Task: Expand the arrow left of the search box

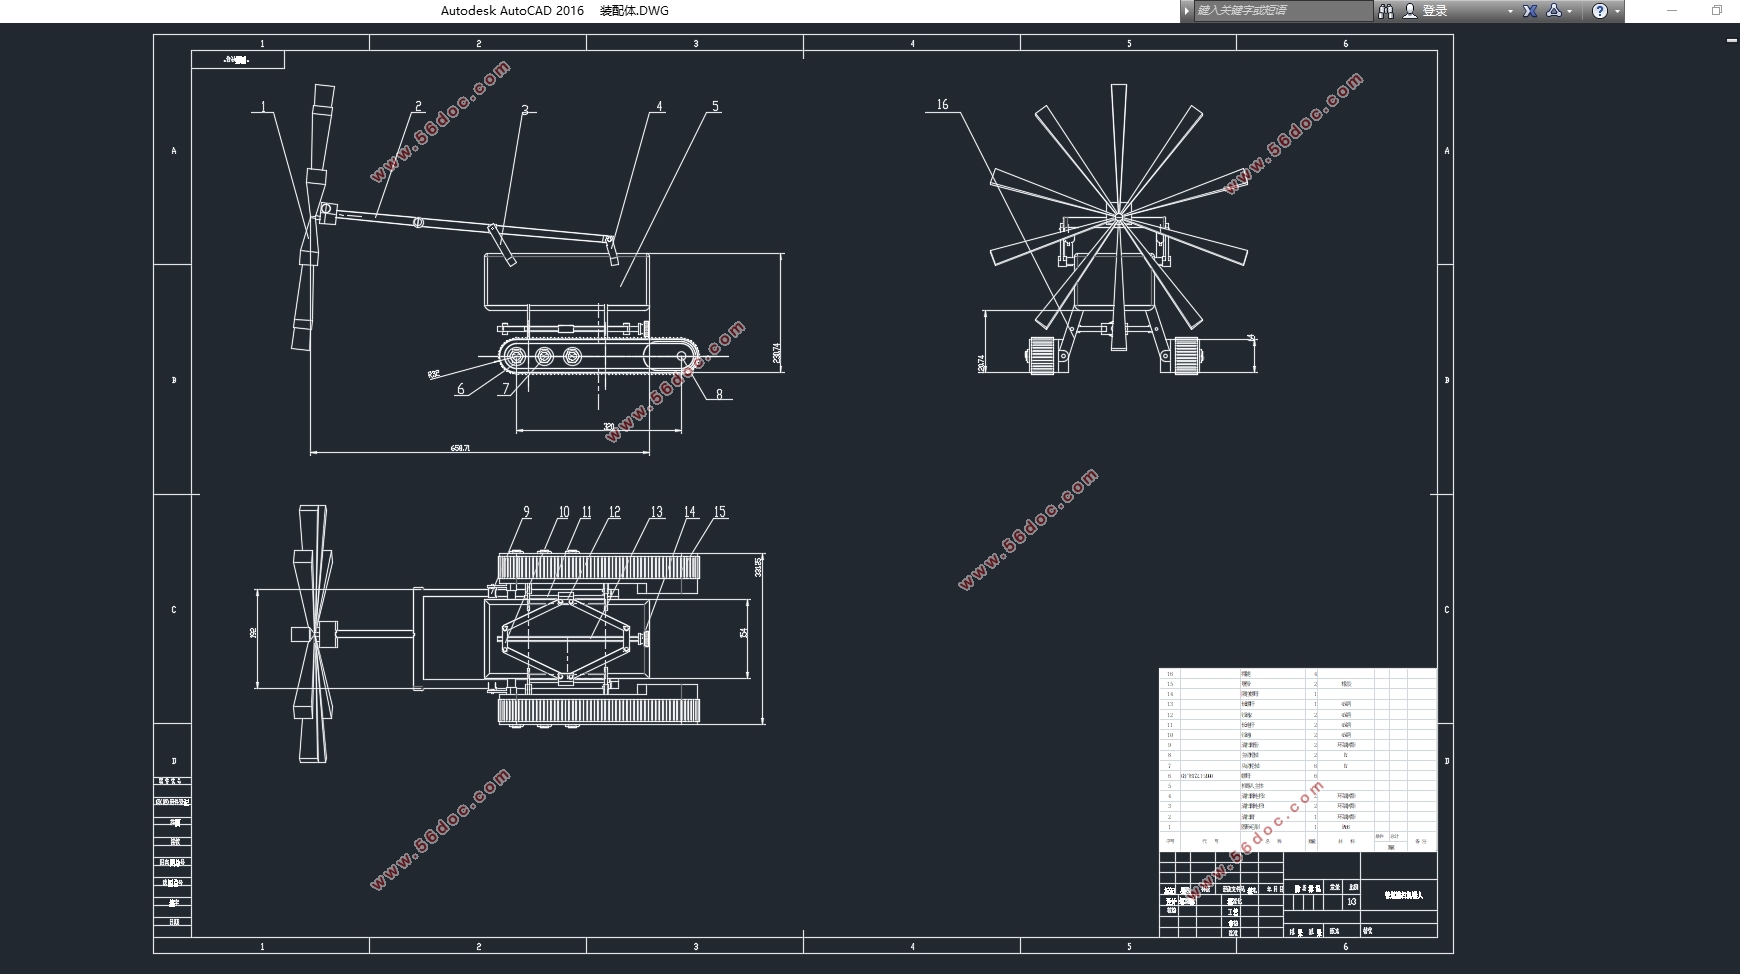Action: pyautogui.click(x=1187, y=11)
